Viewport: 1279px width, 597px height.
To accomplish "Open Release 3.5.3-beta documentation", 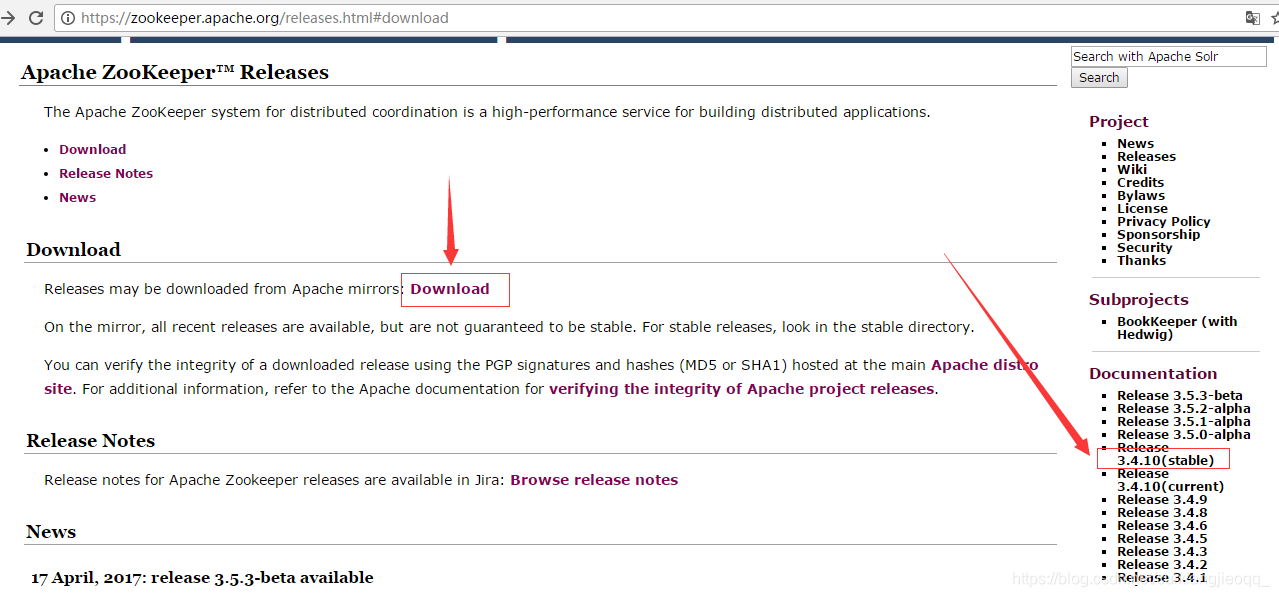I will pos(1179,396).
